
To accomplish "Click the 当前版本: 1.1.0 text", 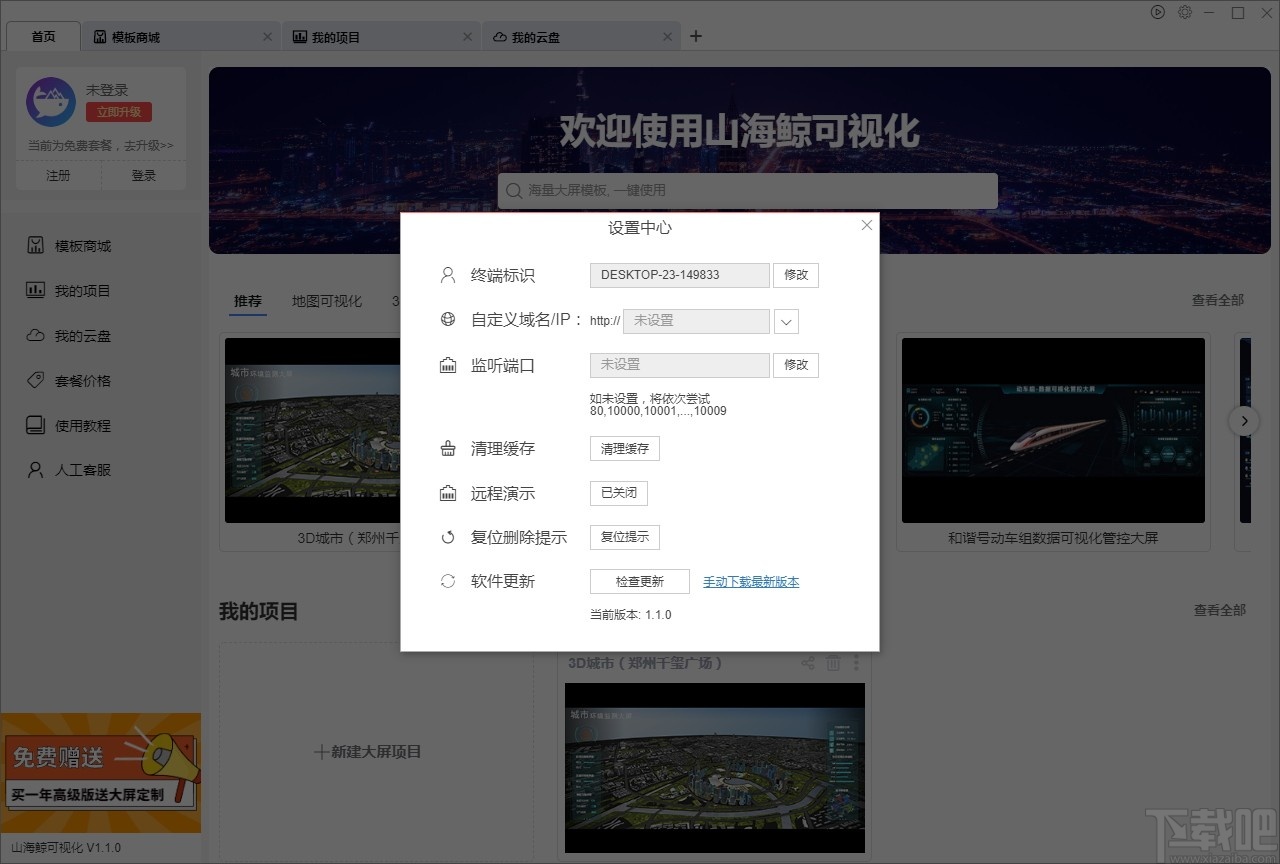I will [x=631, y=615].
